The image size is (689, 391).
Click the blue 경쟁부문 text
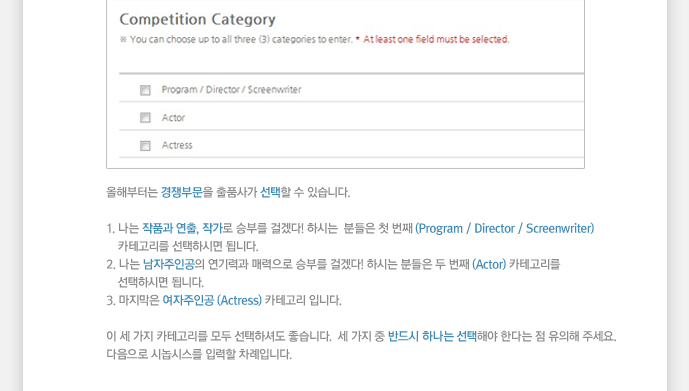pyautogui.click(x=181, y=192)
